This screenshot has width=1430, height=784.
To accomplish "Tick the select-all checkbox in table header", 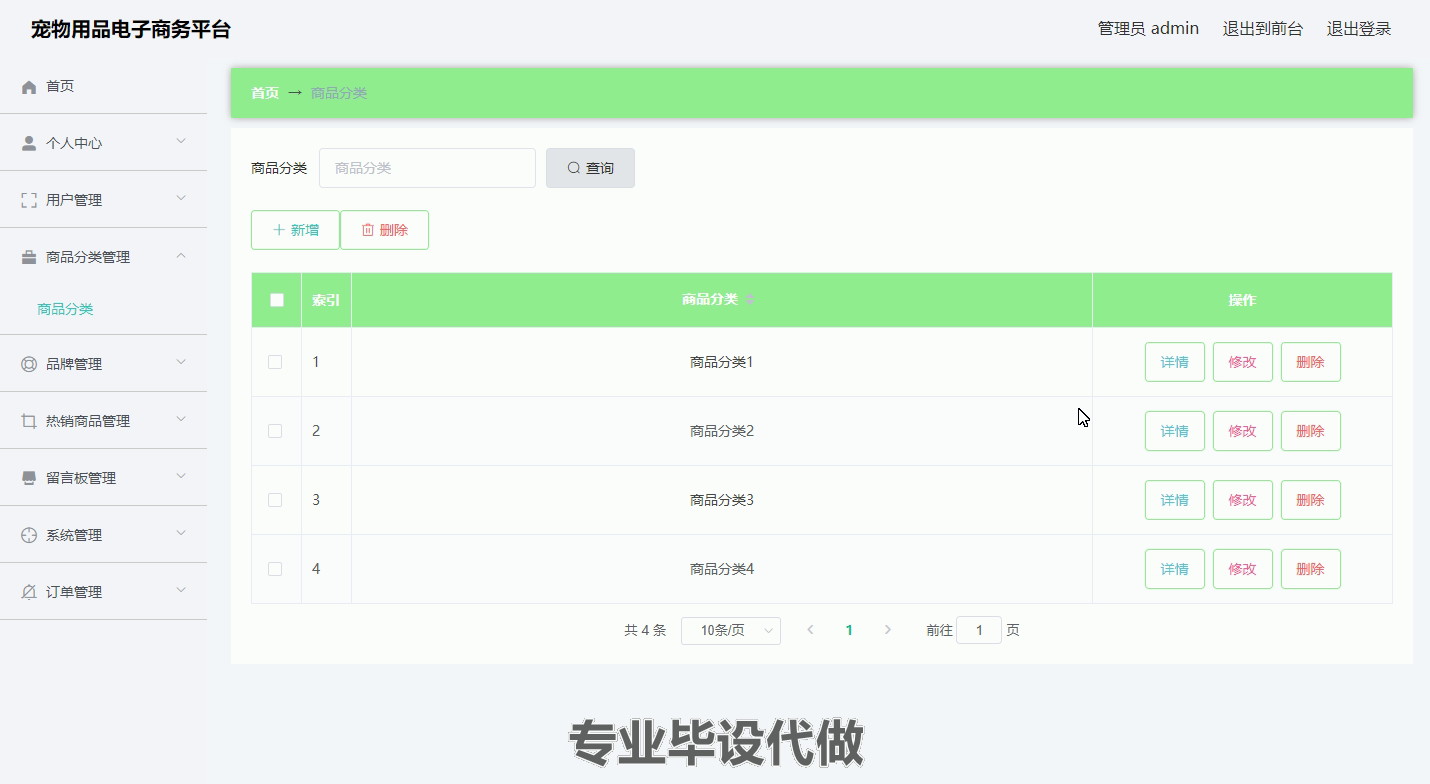I will coord(277,300).
